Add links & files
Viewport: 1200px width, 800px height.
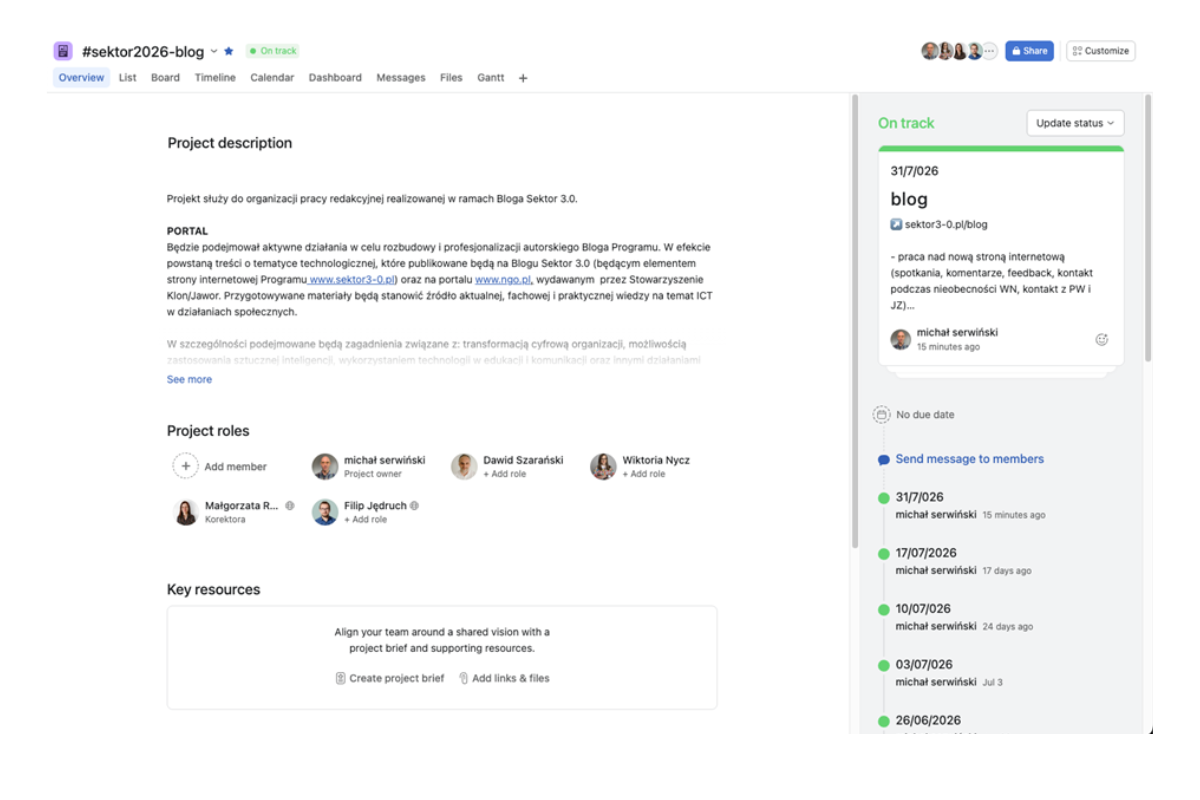tap(504, 678)
